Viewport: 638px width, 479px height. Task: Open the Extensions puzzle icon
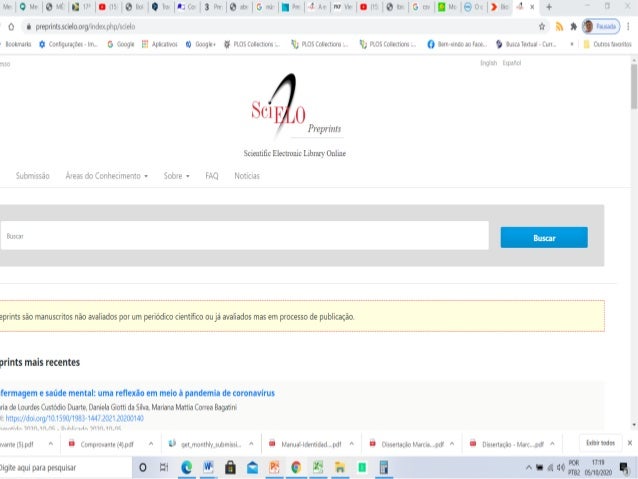[573, 26]
